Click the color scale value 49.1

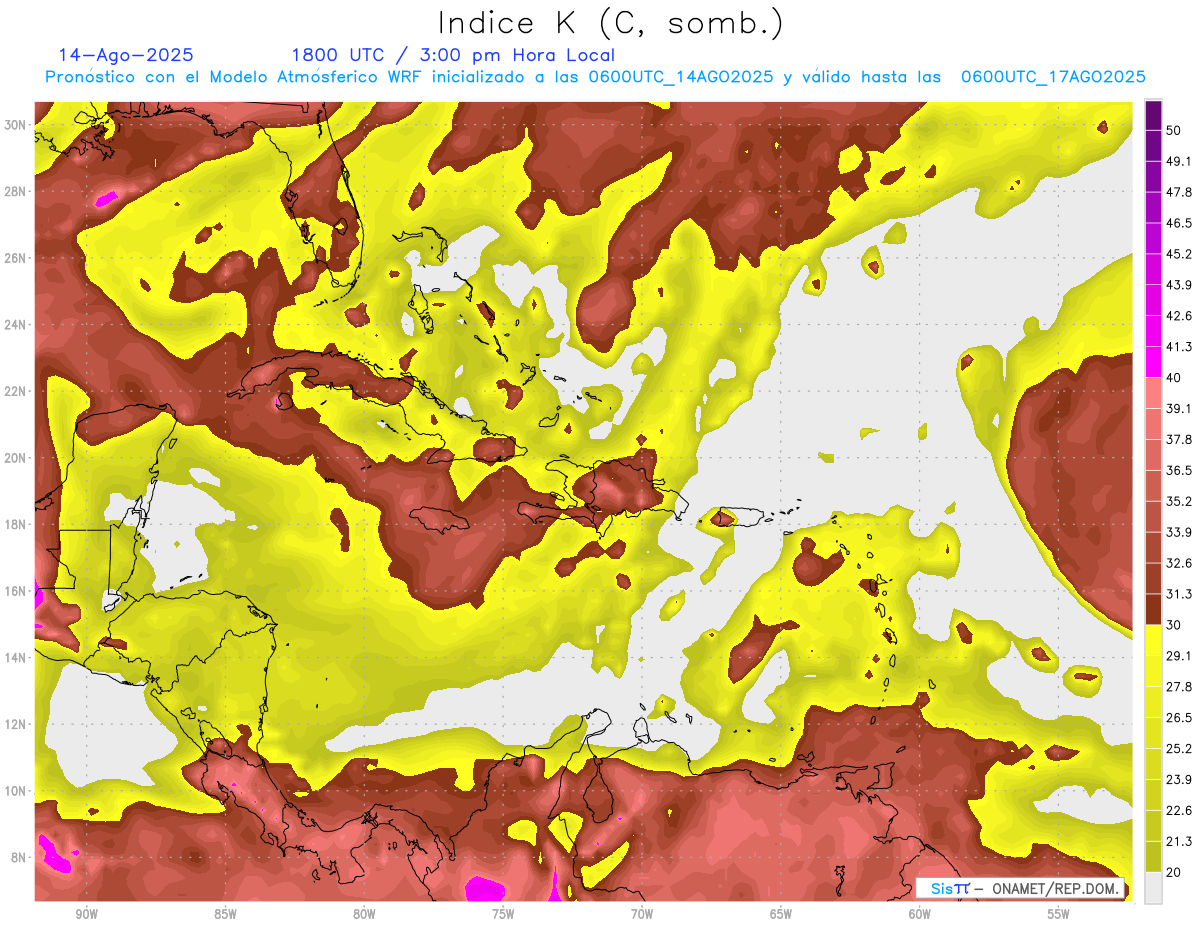click(1179, 161)
